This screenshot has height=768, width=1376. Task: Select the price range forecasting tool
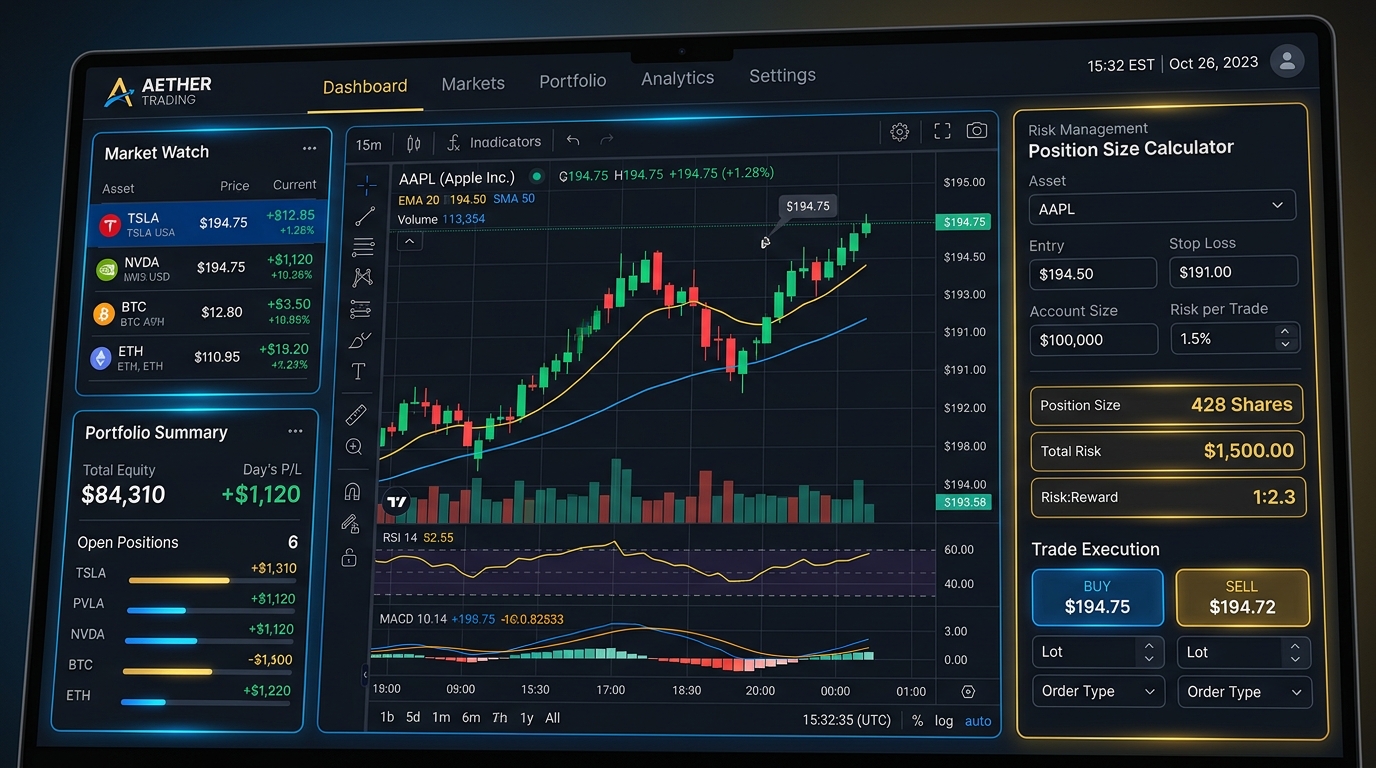pos(361,309)
